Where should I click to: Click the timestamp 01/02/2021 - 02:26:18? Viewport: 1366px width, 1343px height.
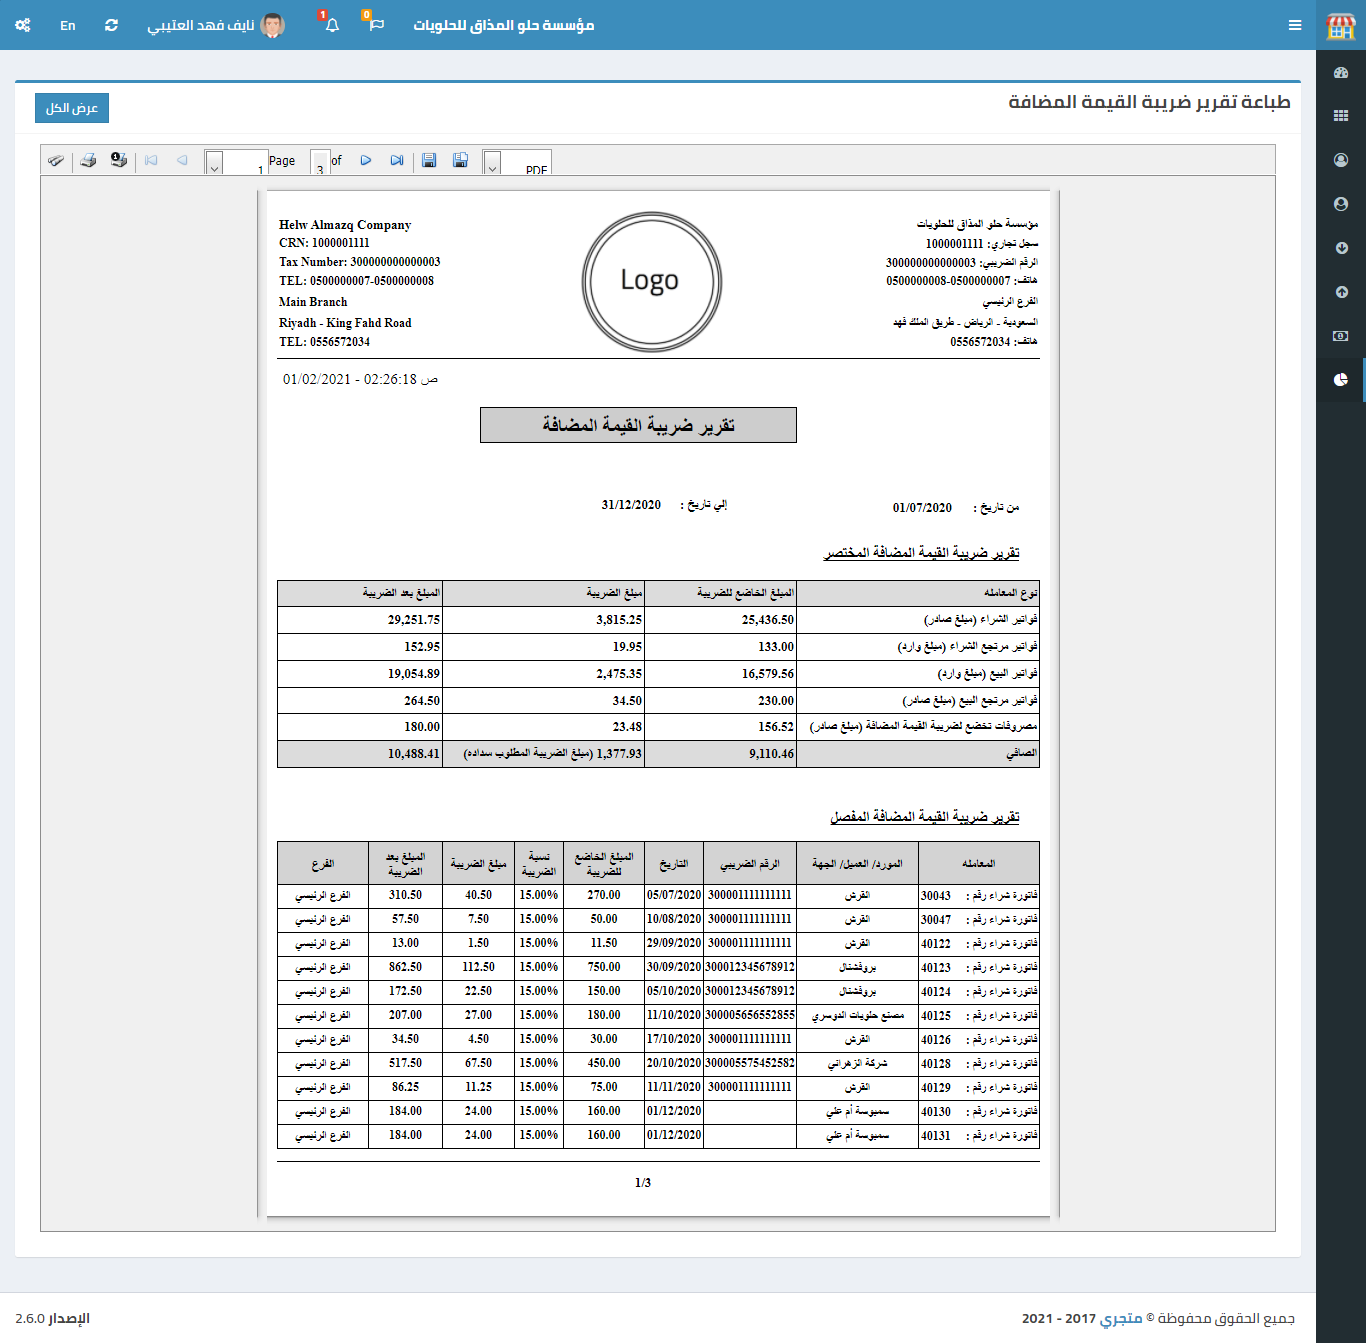coord(360,379)
